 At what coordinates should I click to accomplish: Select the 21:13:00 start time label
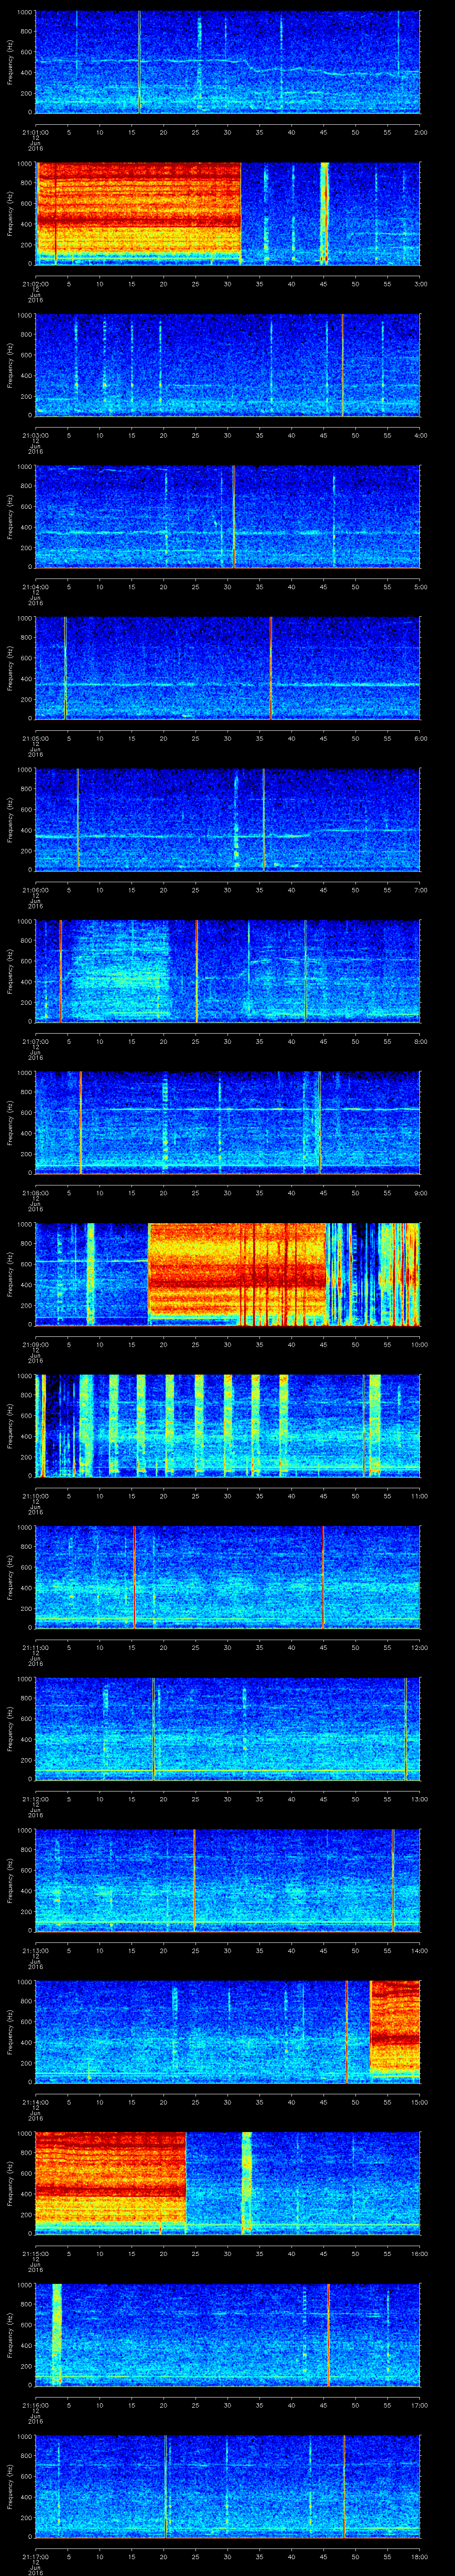click(36, 1950)
